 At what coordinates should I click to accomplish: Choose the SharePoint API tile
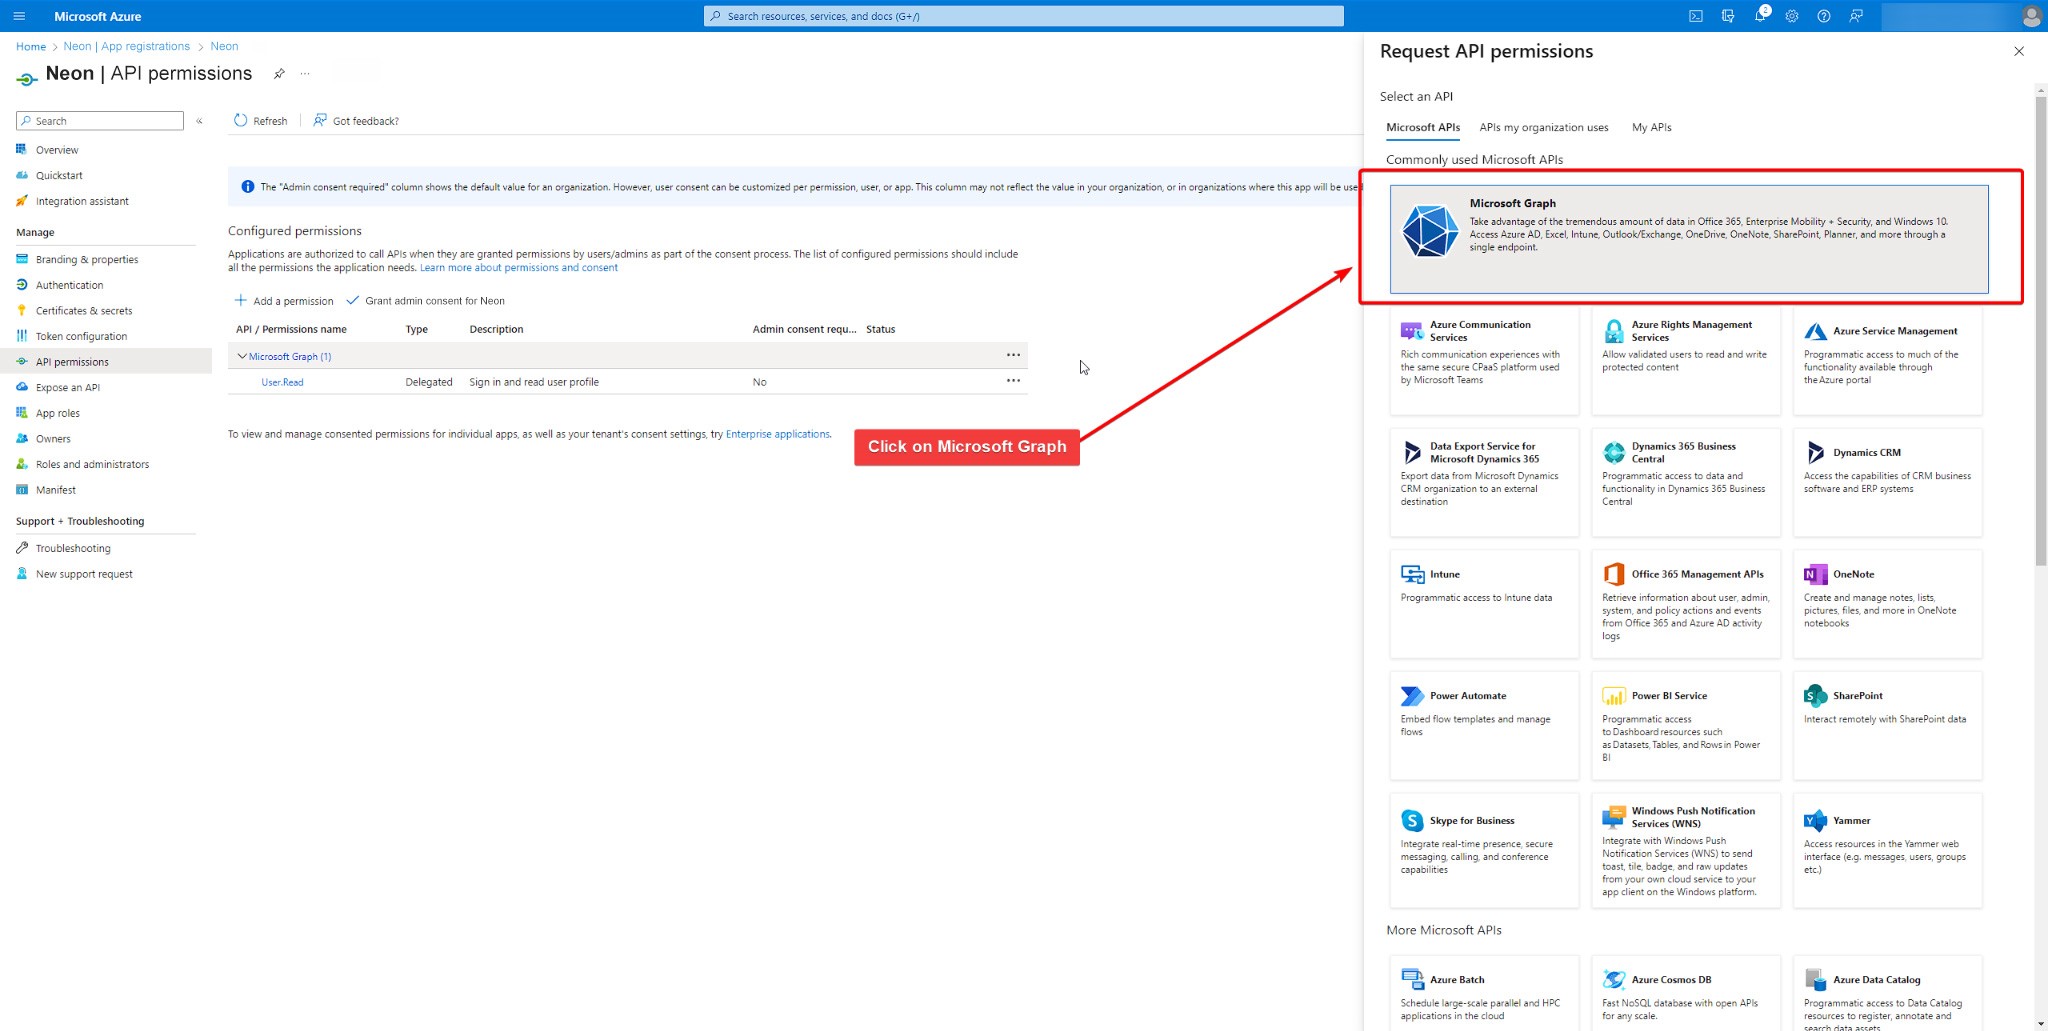pos(1887,724)
